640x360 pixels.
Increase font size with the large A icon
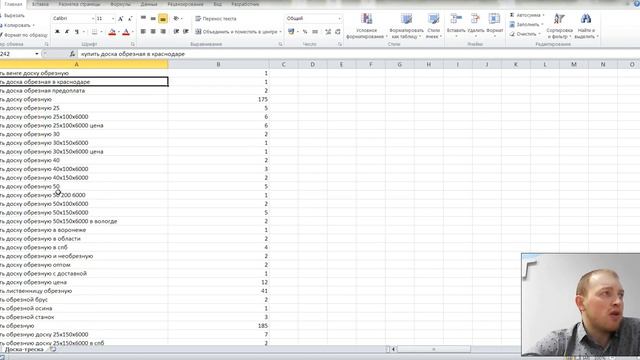click(121, 19)
